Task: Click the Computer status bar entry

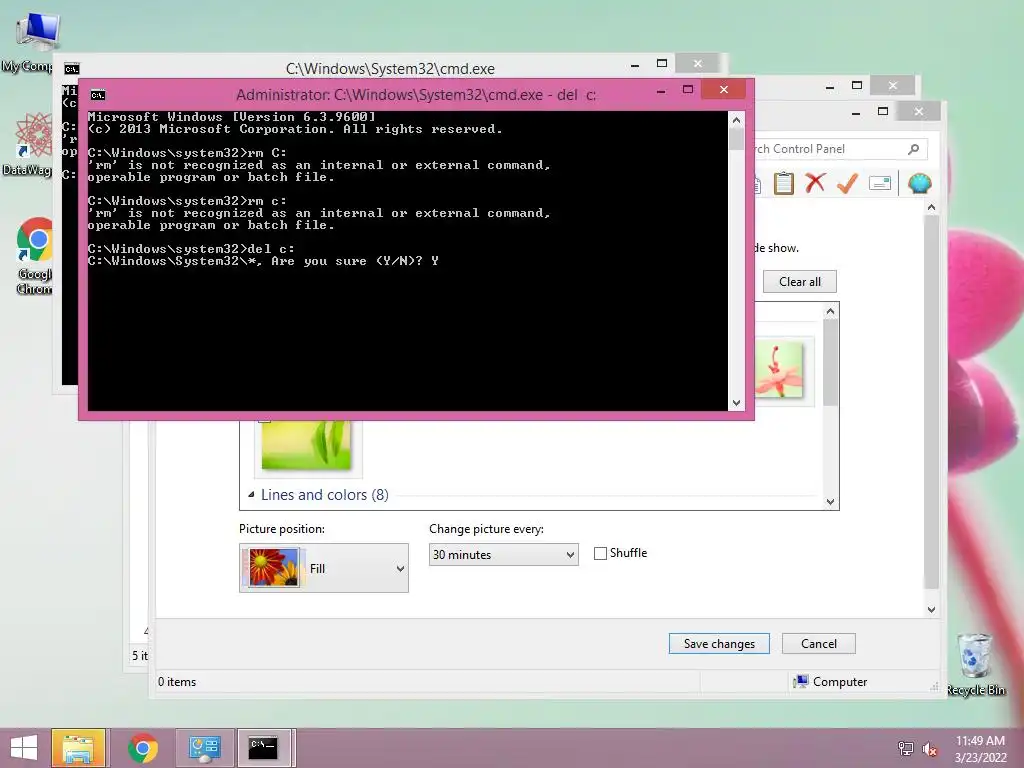Action: pos(829,682)
